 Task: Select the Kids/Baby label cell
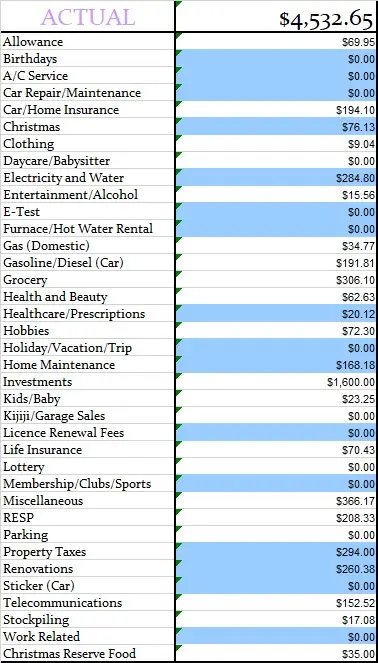(88, 398)
